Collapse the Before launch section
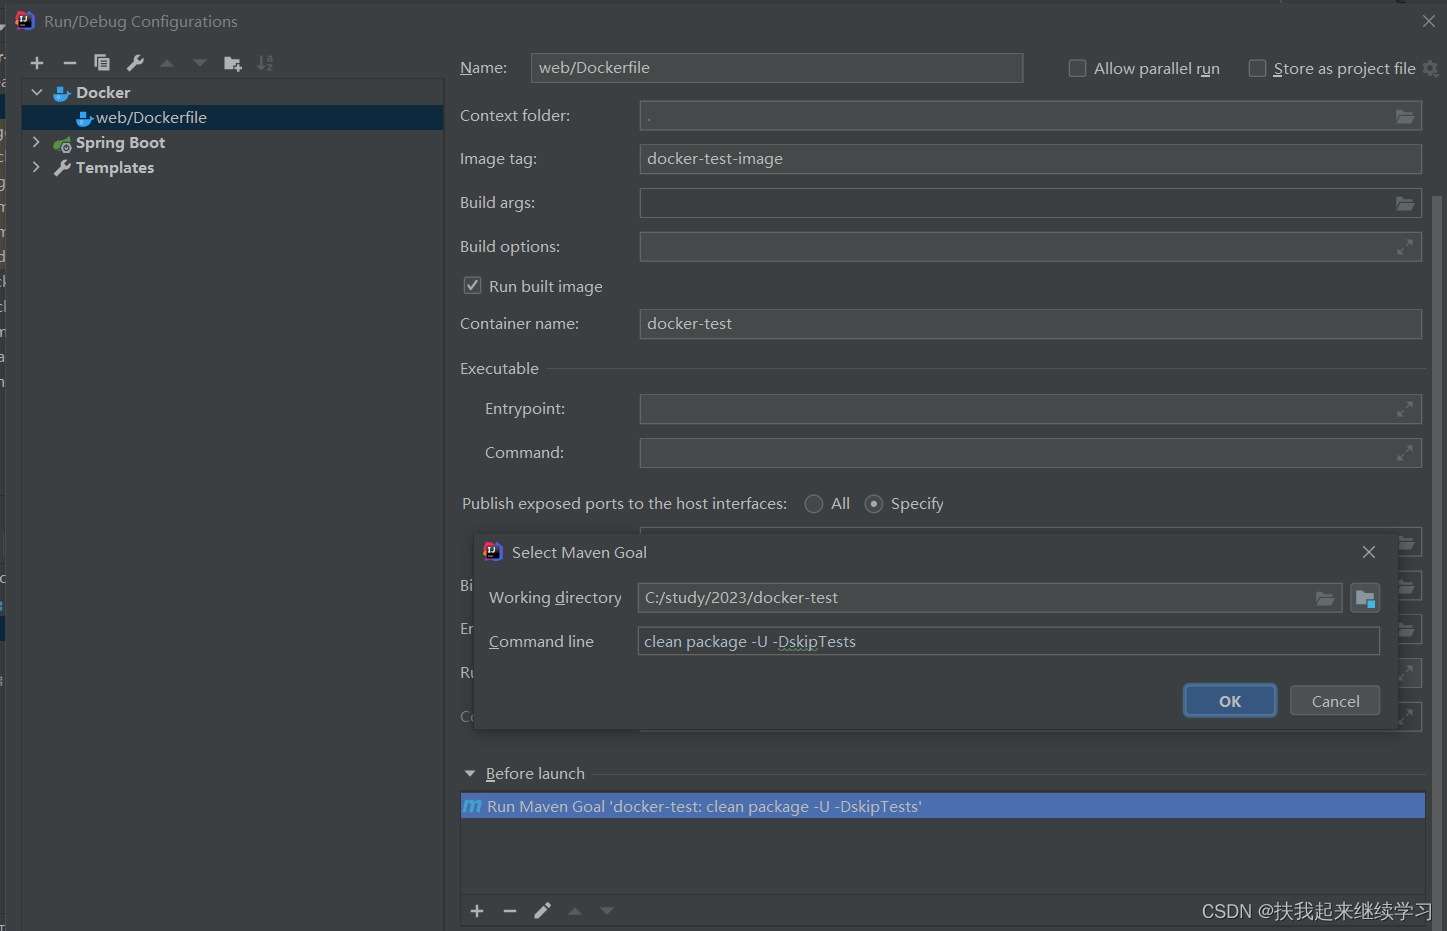Viewport: 1447px width, 931px height. click(x=470, y=773)
